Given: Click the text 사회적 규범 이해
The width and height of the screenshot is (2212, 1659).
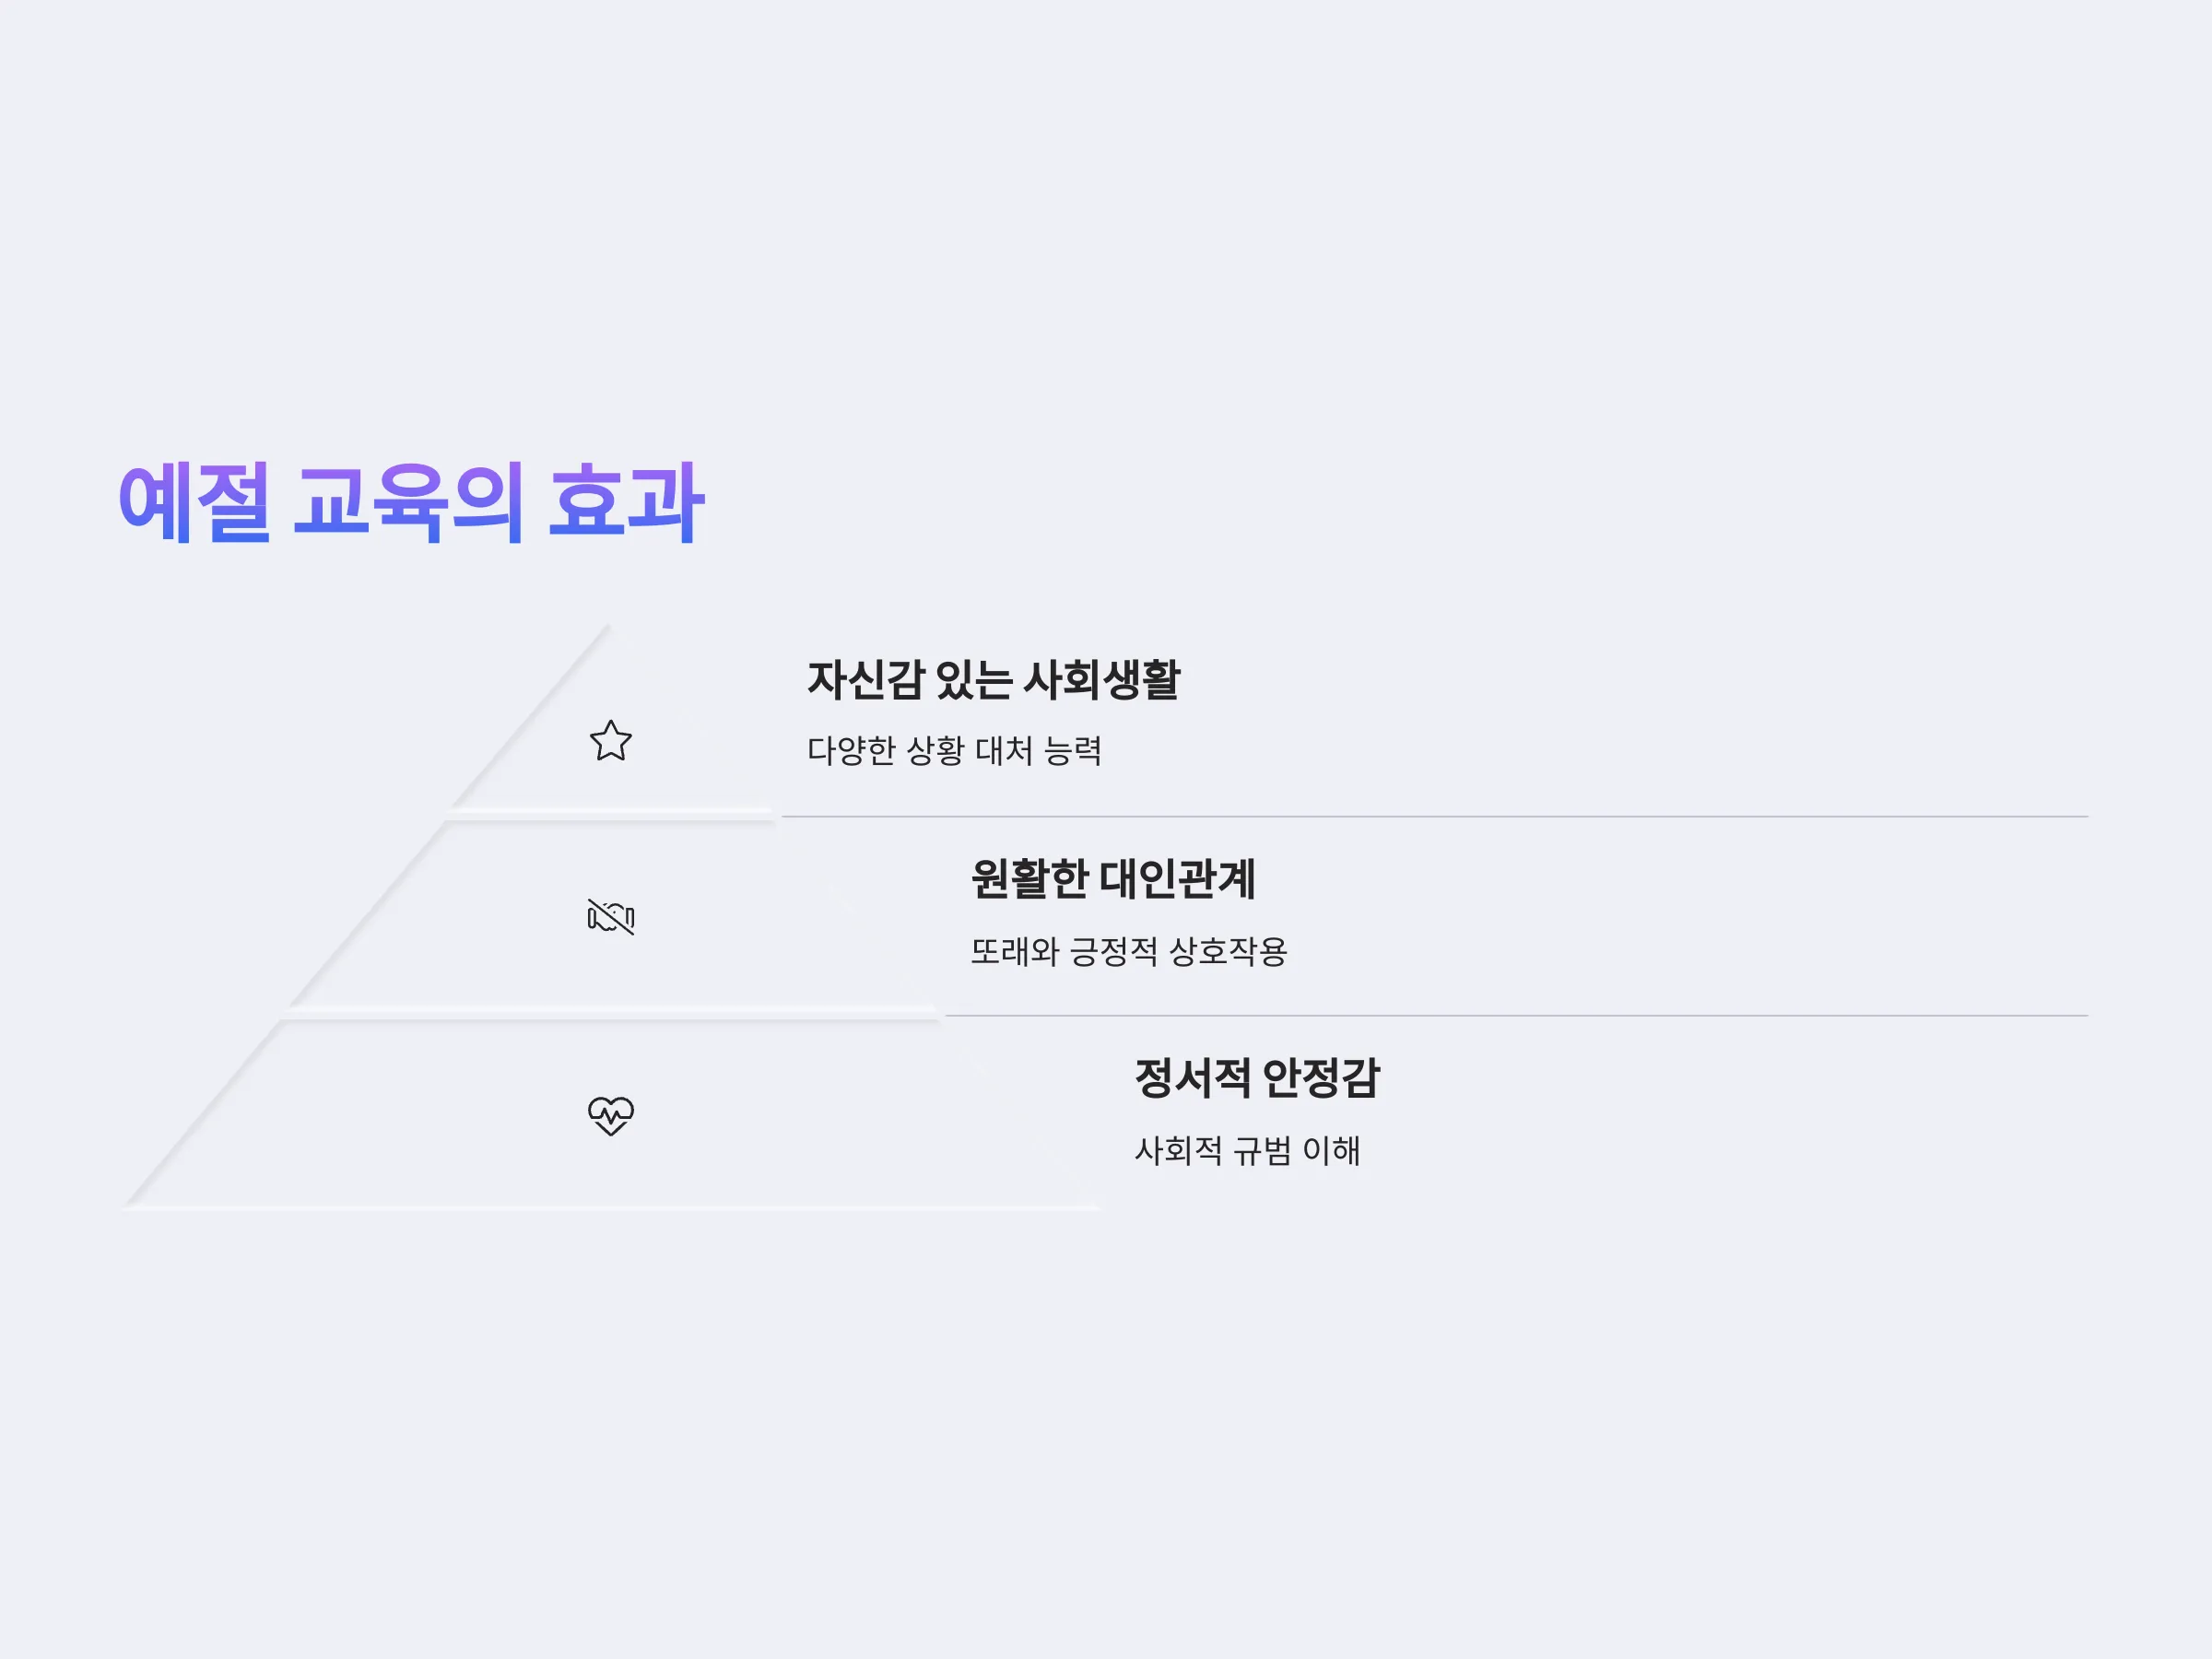Looking at the screenshot, I should click(1247, 1150).
